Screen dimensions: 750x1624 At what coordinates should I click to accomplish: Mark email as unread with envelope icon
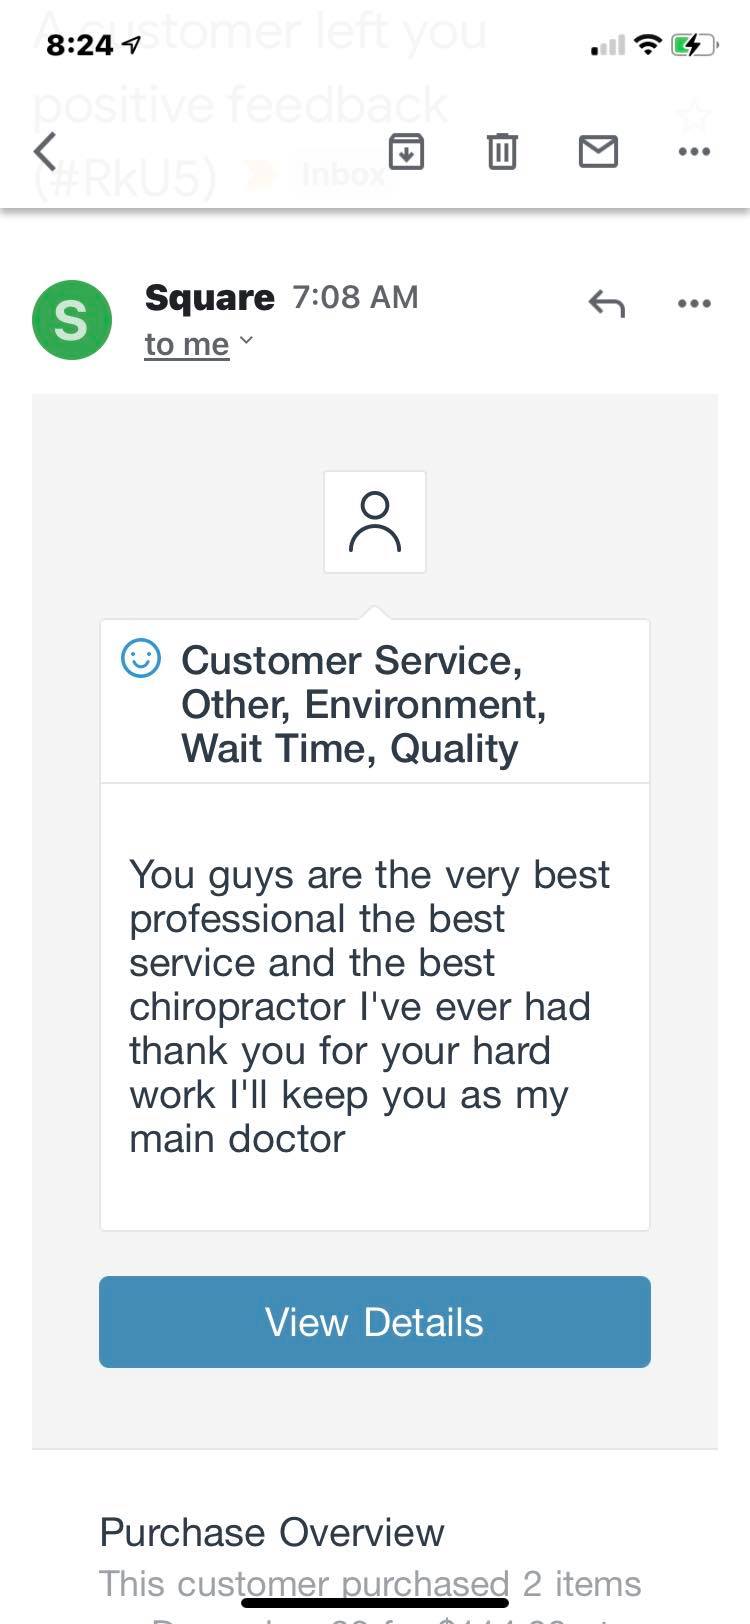tap(598, 152)
